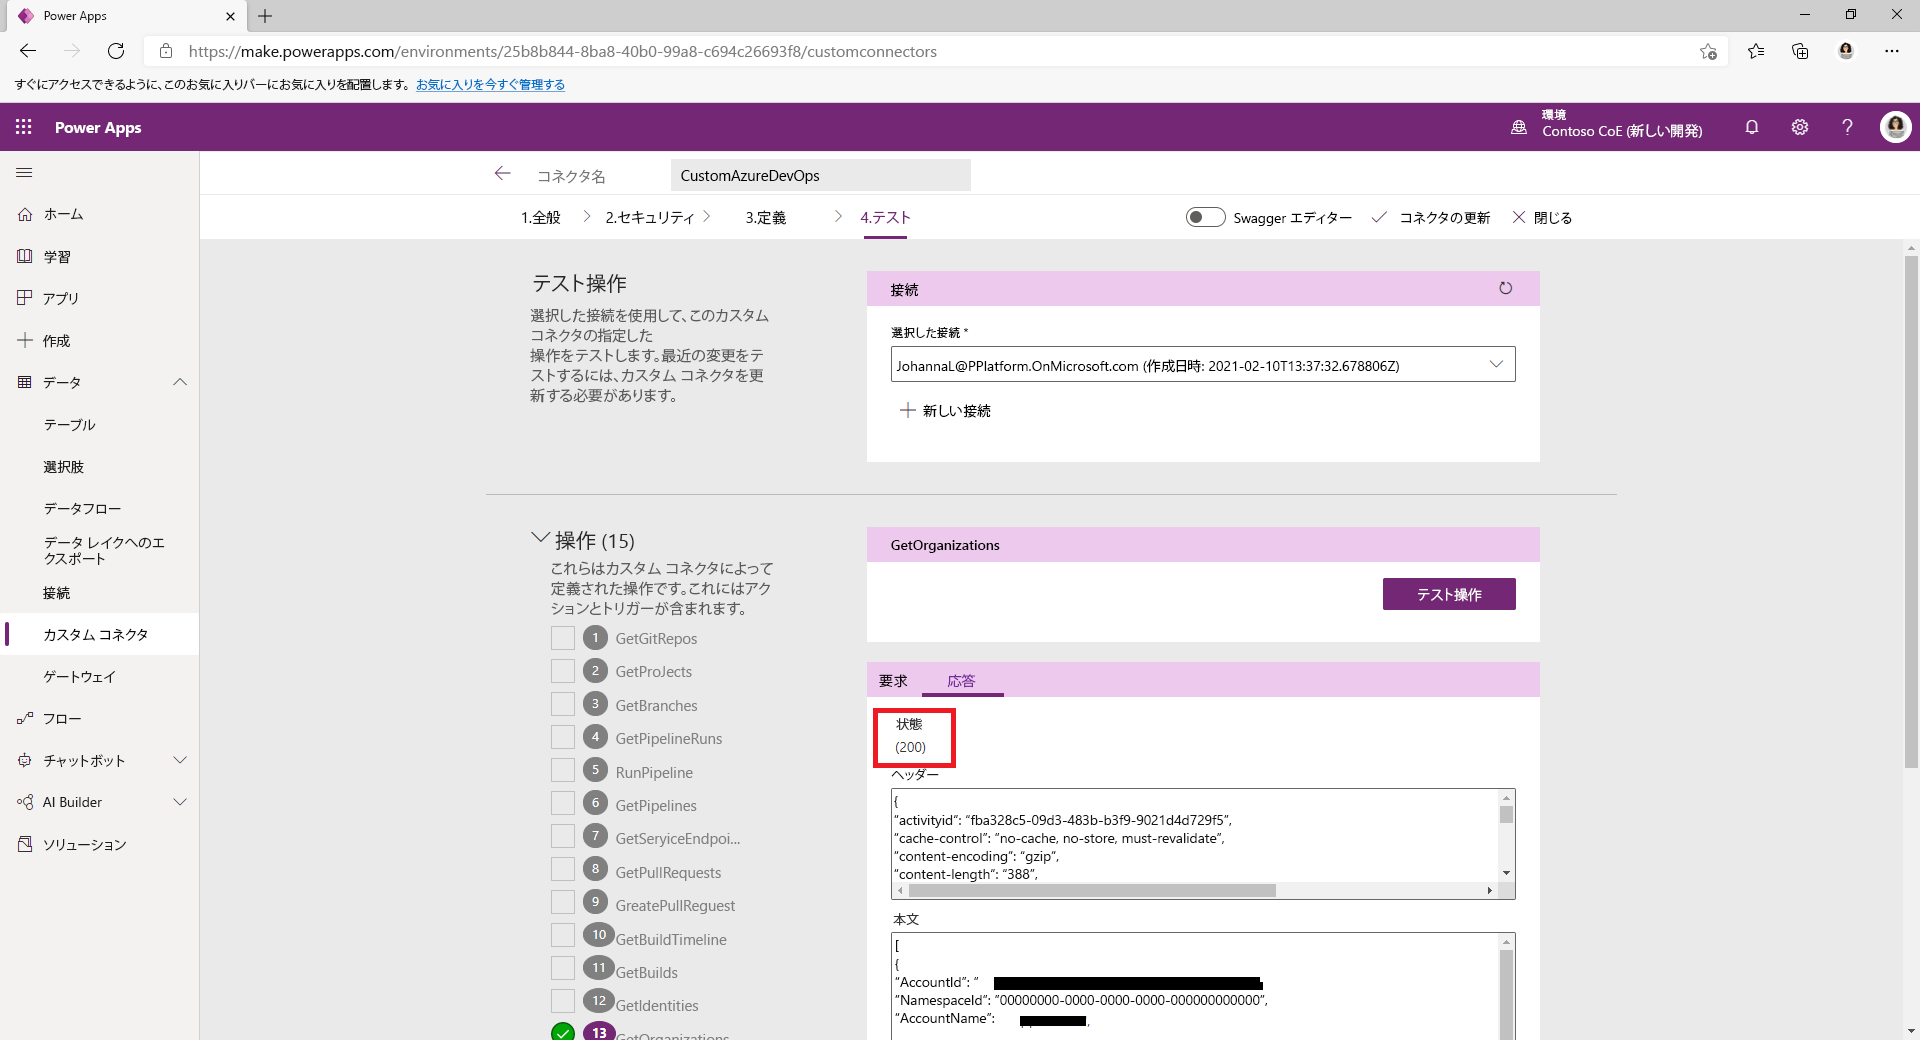Click the Create plus icon in sidebar
Viewport: 1920px width, 1040px height.
pos(25,340)
